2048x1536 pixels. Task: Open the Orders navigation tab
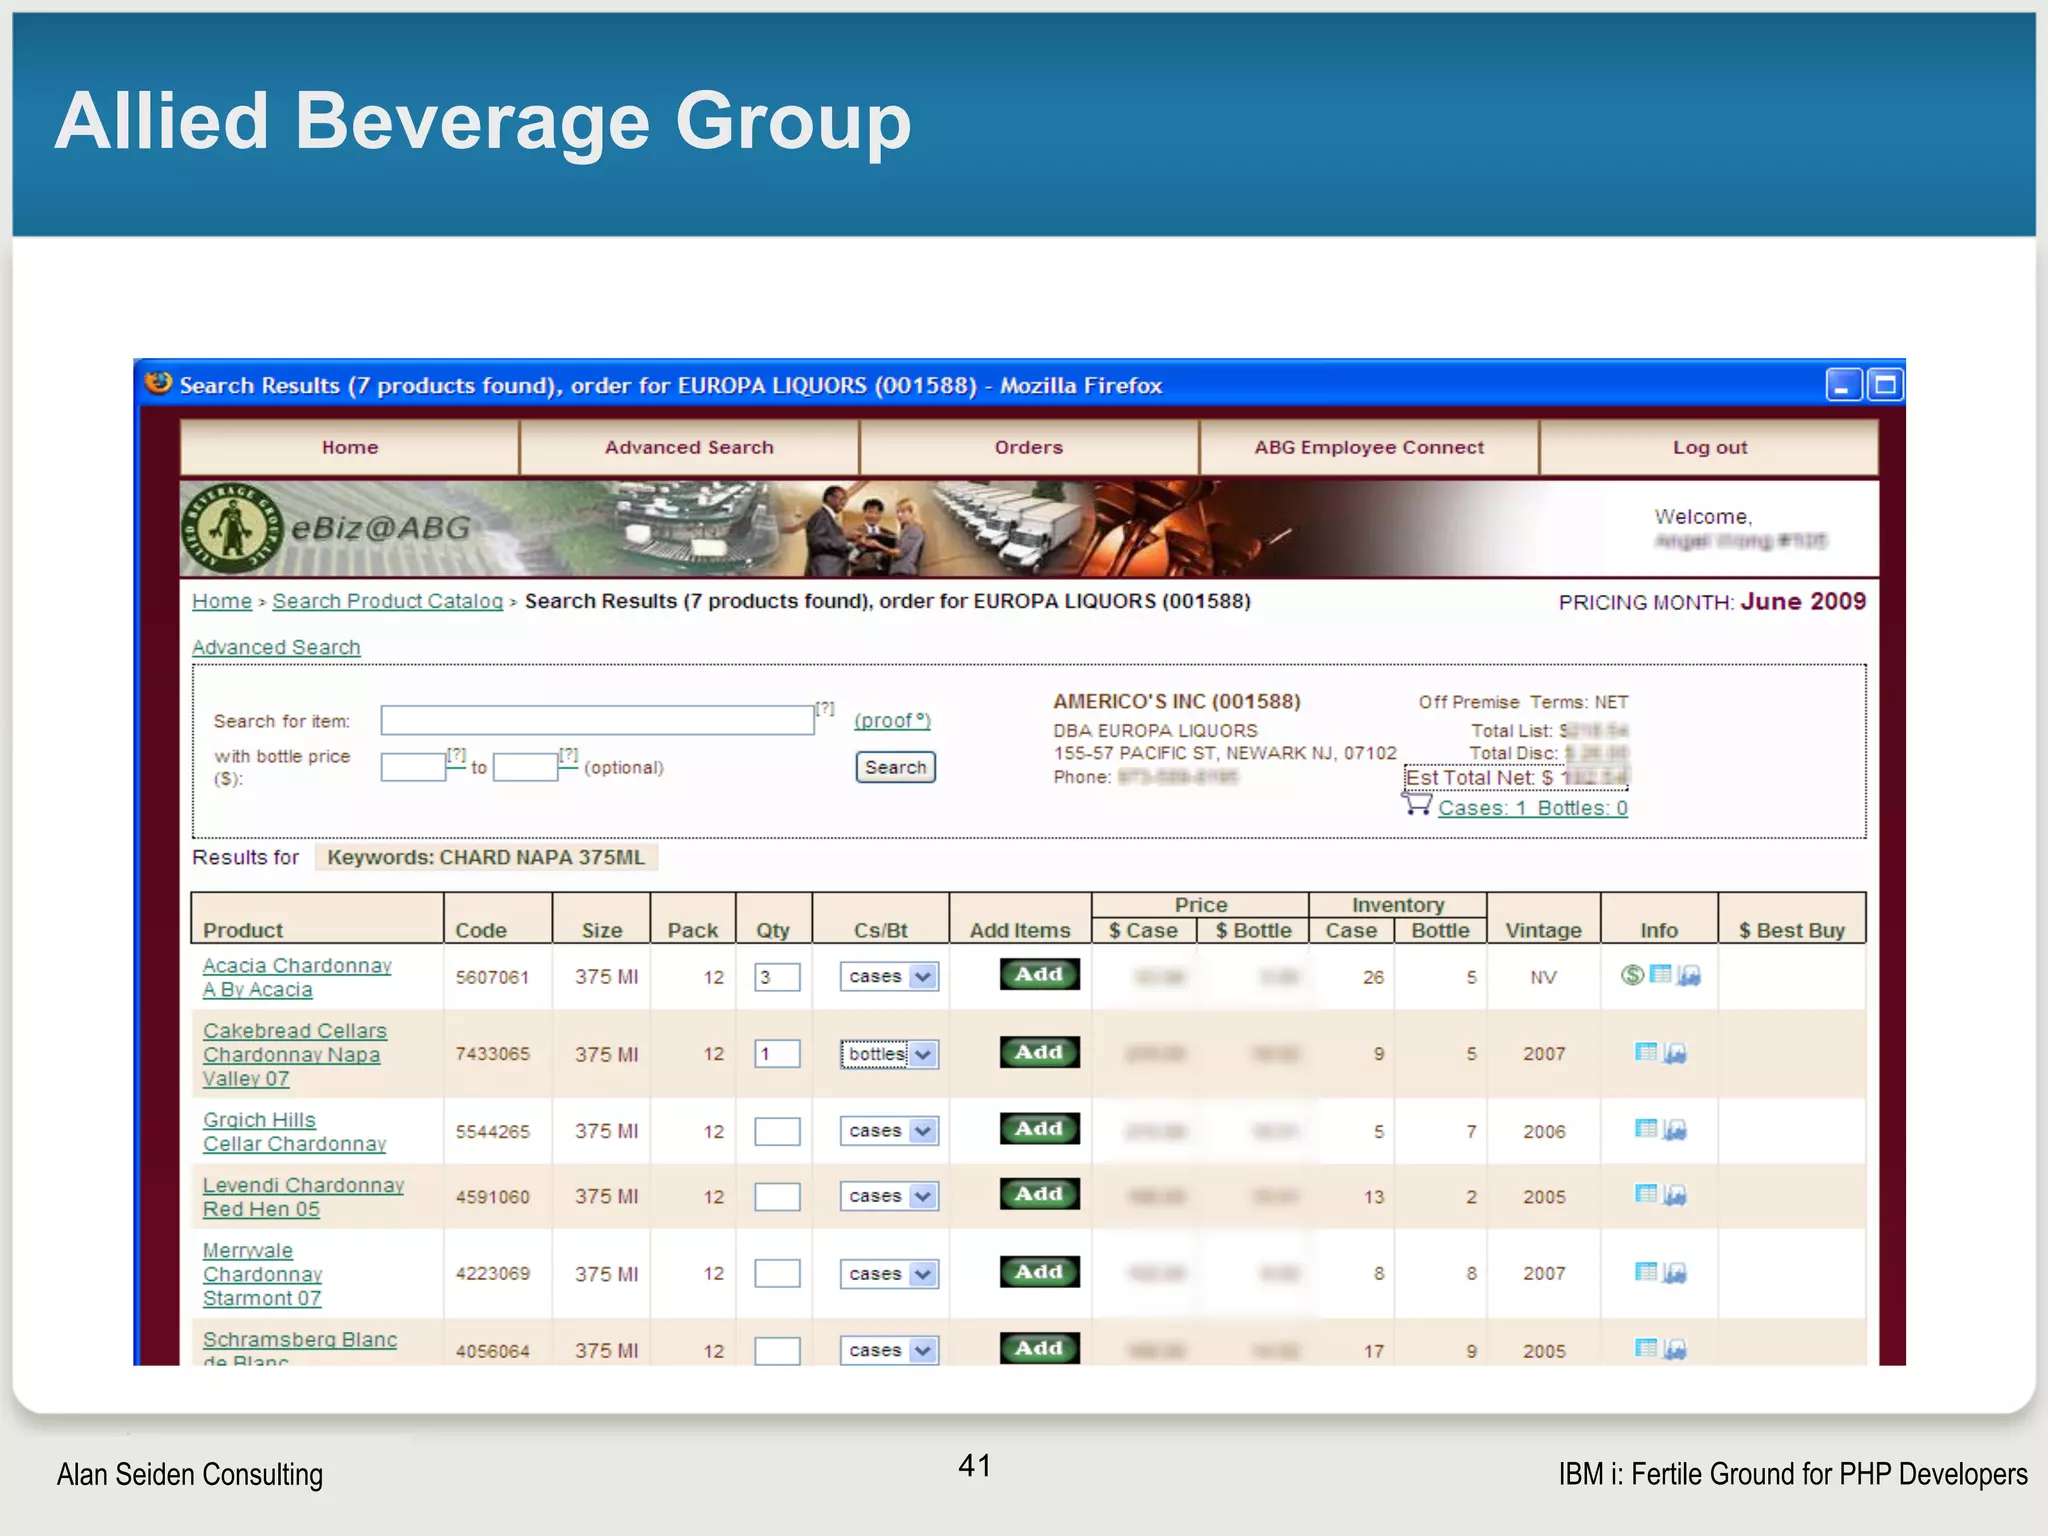[x=1029, y=447]
